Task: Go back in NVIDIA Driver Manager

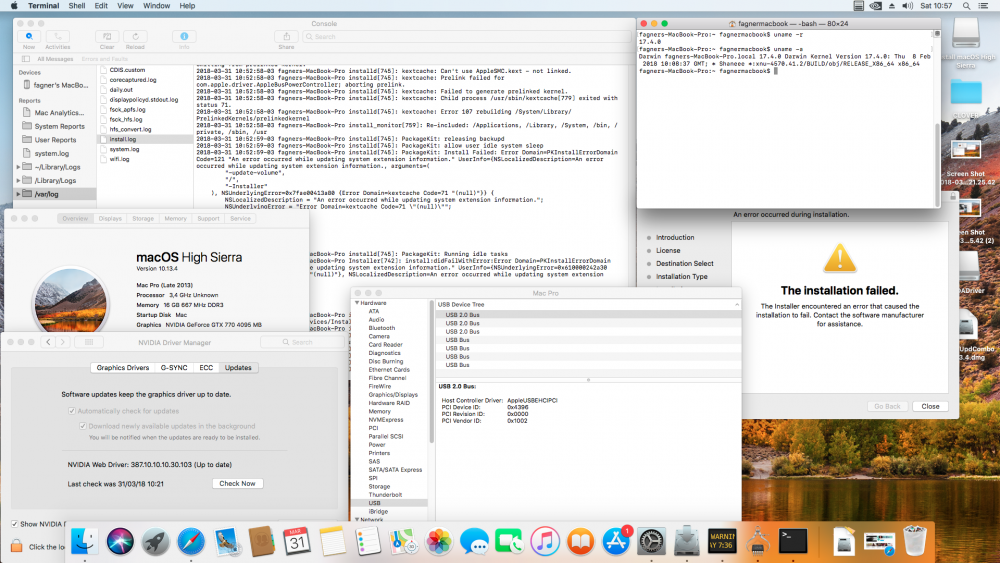Action: pyautogui.click(x=48, y=342)
